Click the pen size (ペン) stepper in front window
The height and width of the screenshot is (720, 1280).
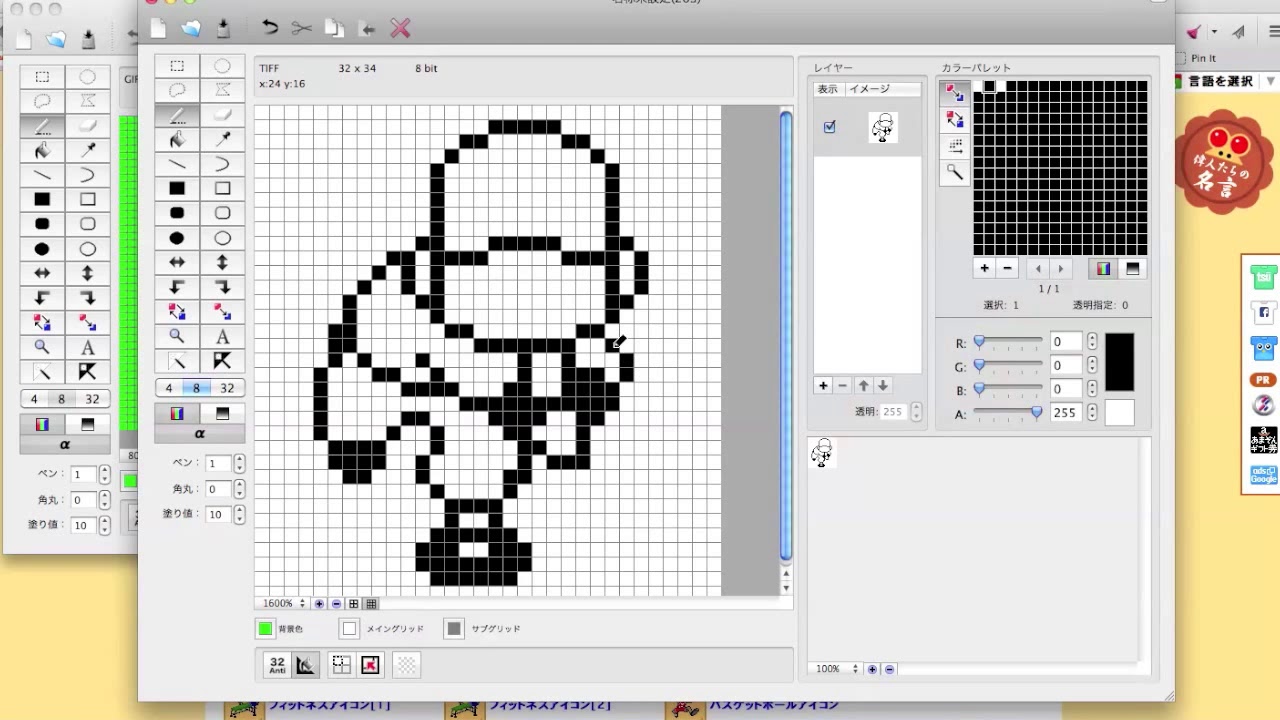coord(239,464)
